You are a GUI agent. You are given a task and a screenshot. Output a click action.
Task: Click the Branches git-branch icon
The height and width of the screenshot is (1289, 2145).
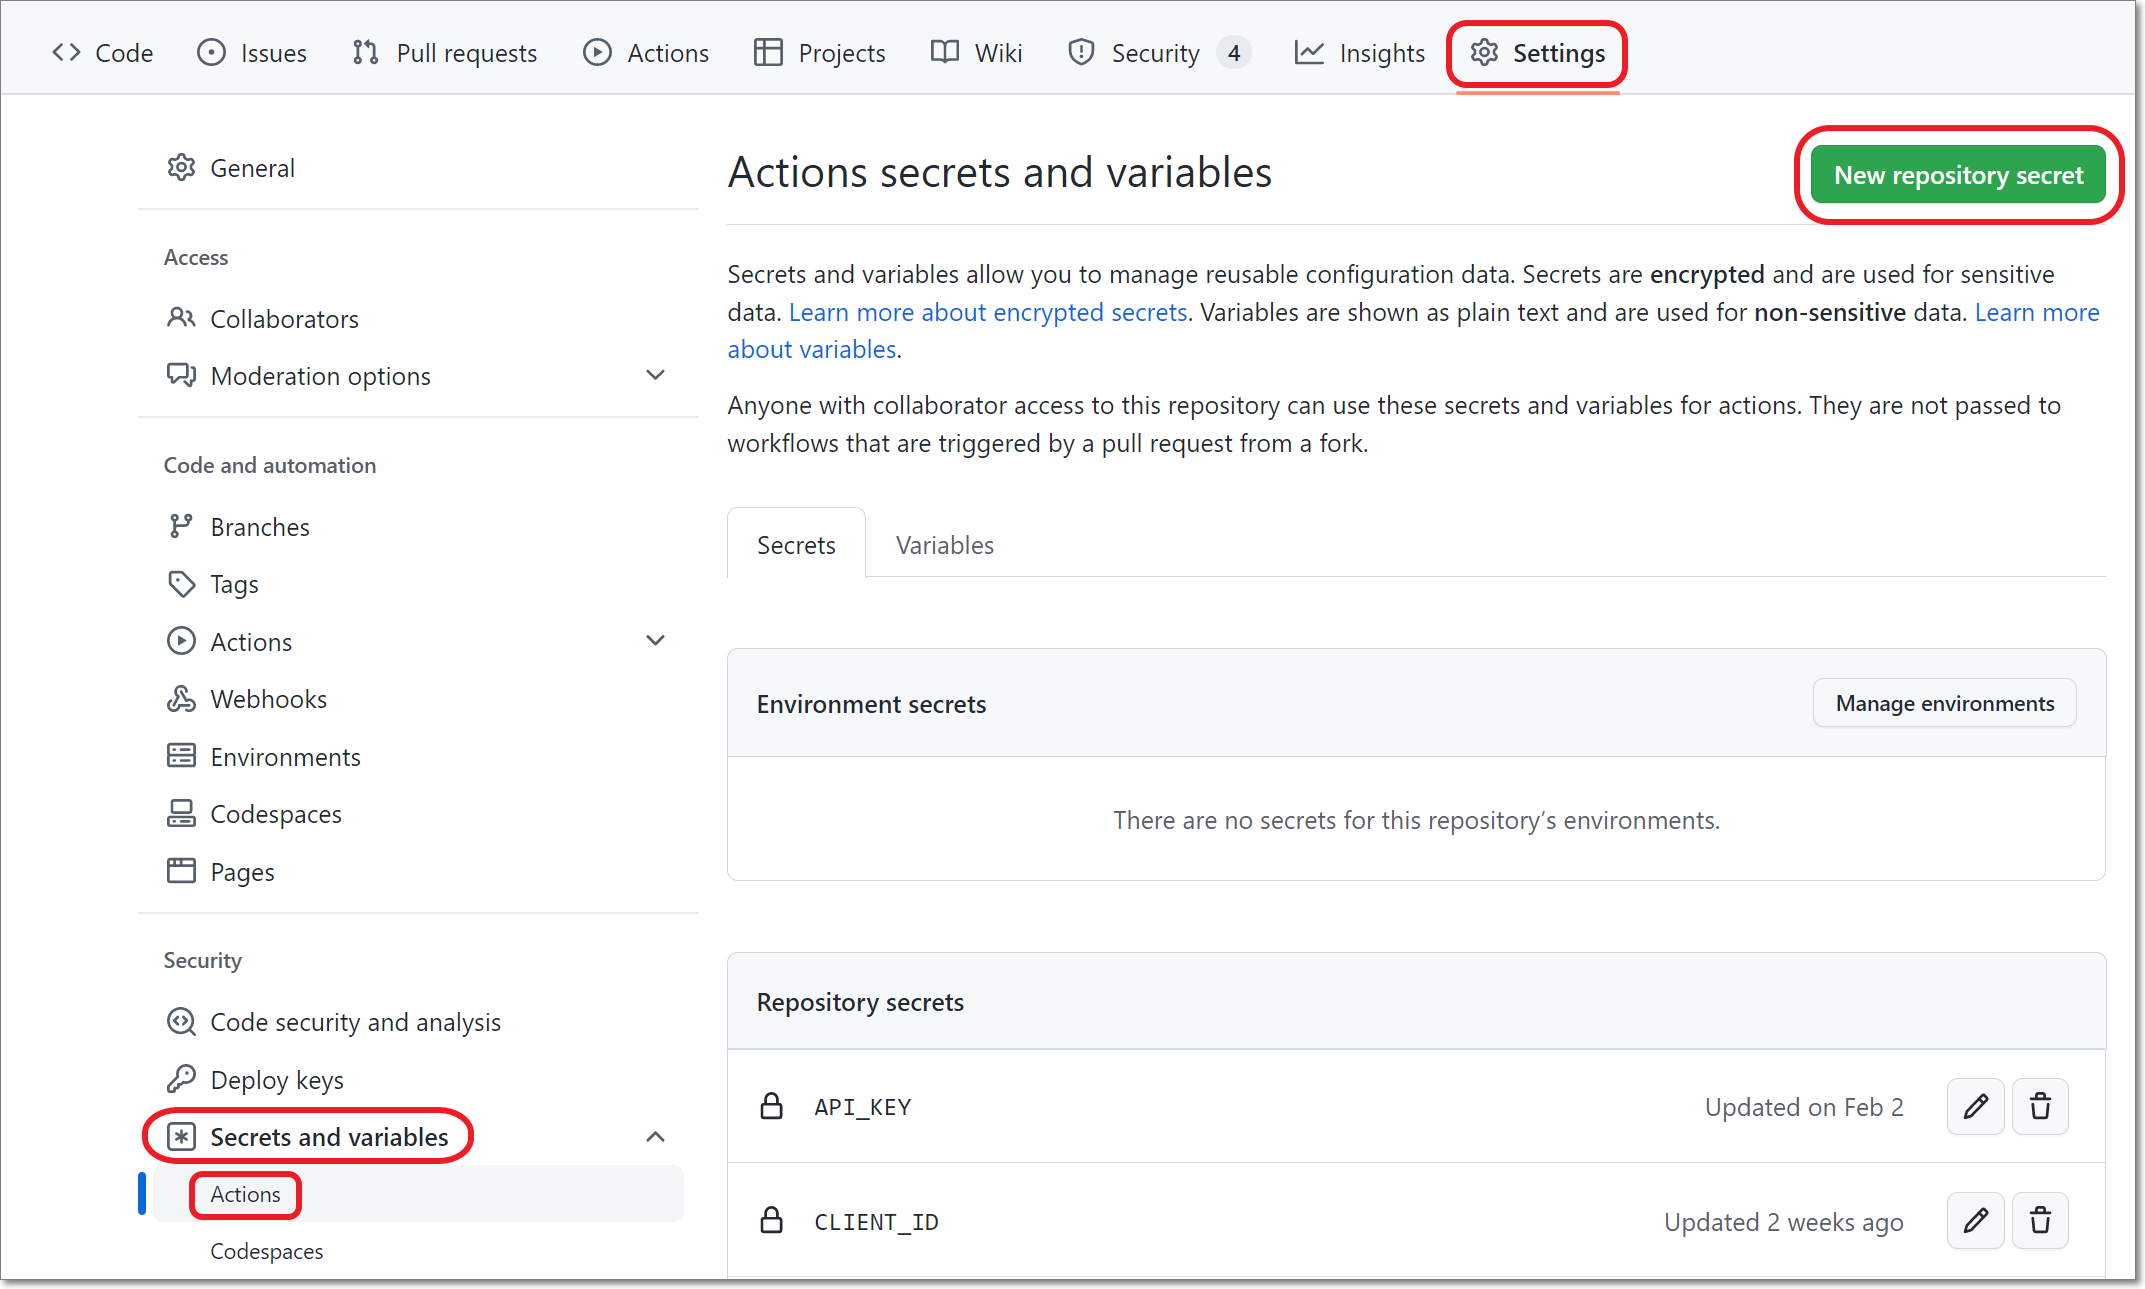click(x=181, y=527)
